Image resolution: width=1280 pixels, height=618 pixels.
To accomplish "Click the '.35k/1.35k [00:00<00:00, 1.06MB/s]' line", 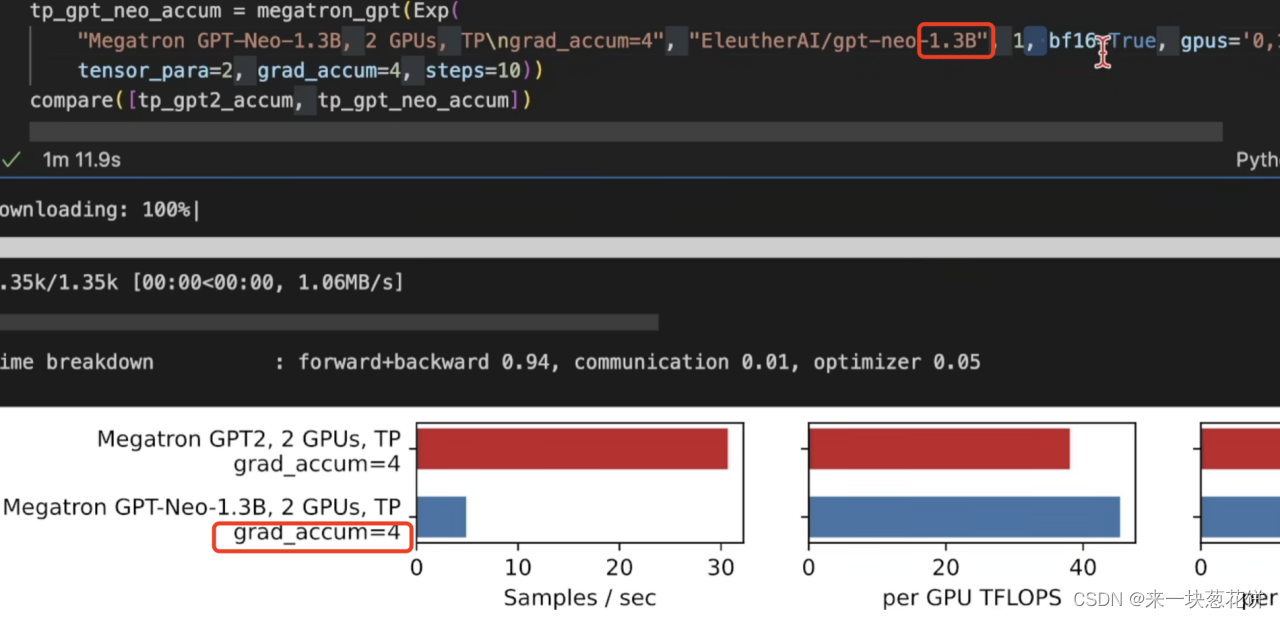I will point(201,283).
